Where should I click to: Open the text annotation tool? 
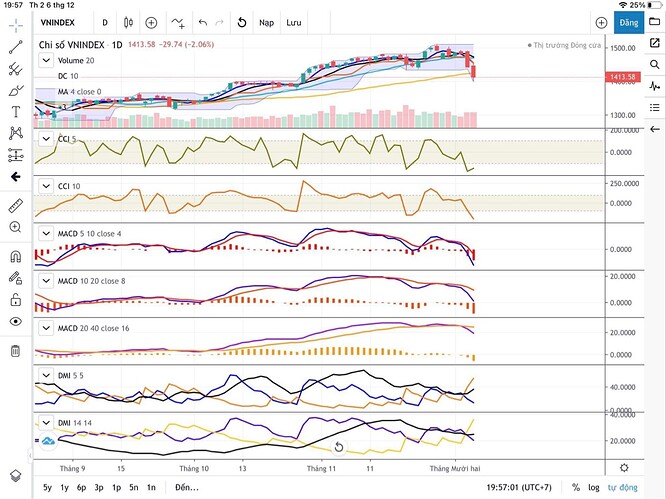[15, 111]
